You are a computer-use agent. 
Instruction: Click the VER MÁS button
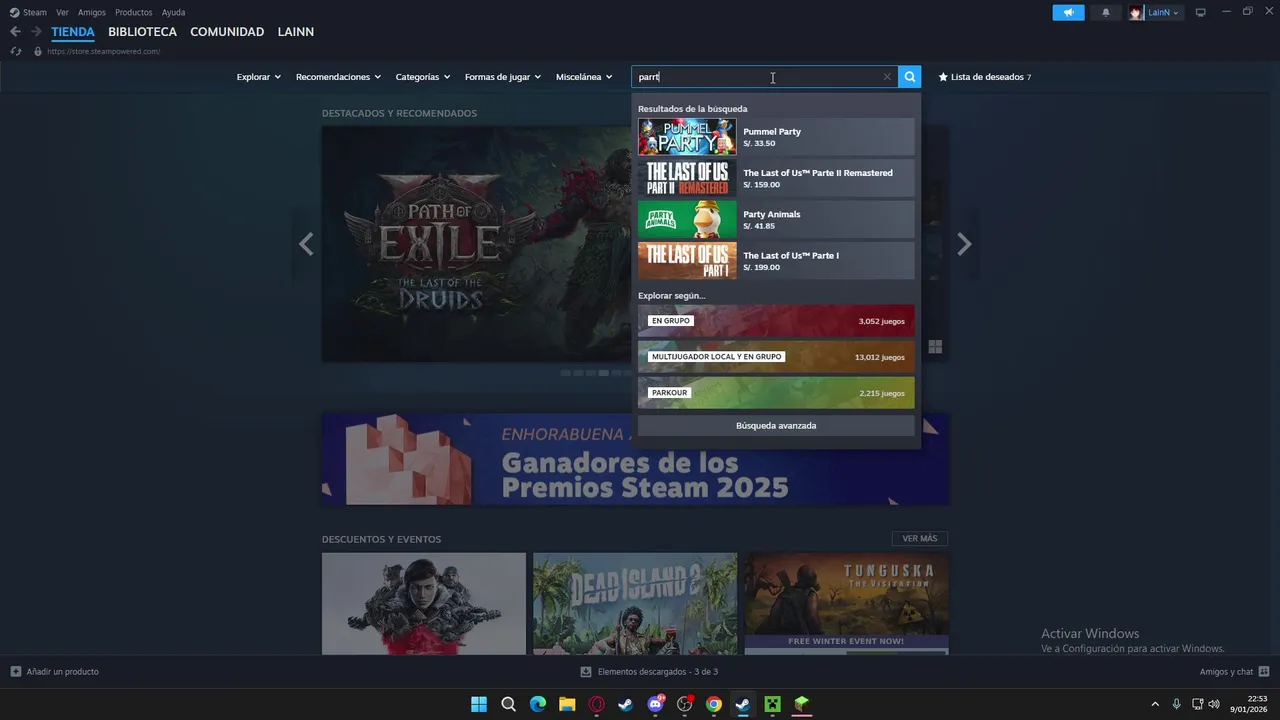click(x=920, y=539)
